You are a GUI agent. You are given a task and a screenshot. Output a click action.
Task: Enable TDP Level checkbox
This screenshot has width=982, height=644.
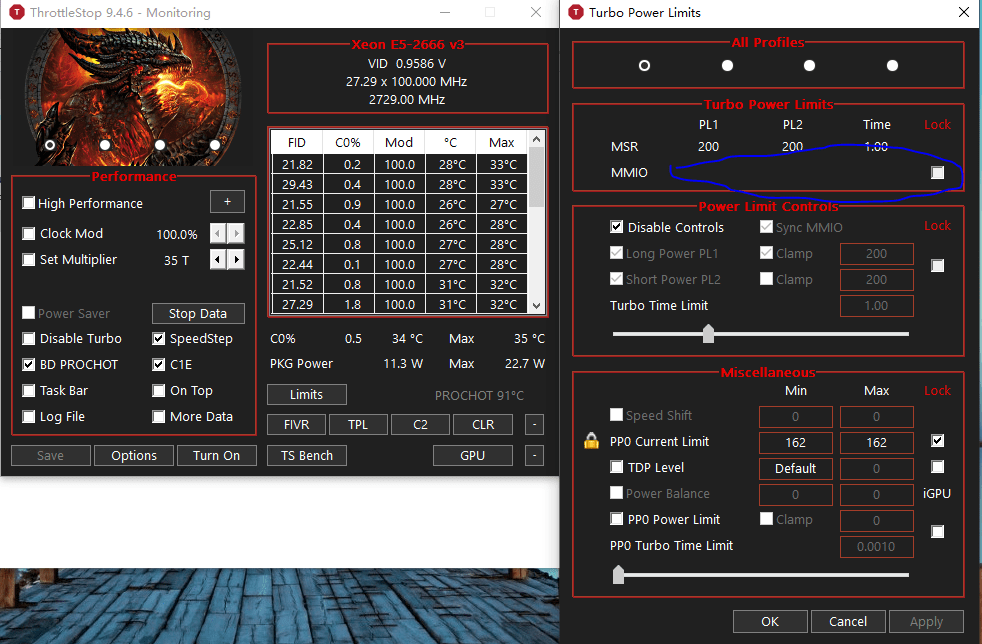(617, 467)
